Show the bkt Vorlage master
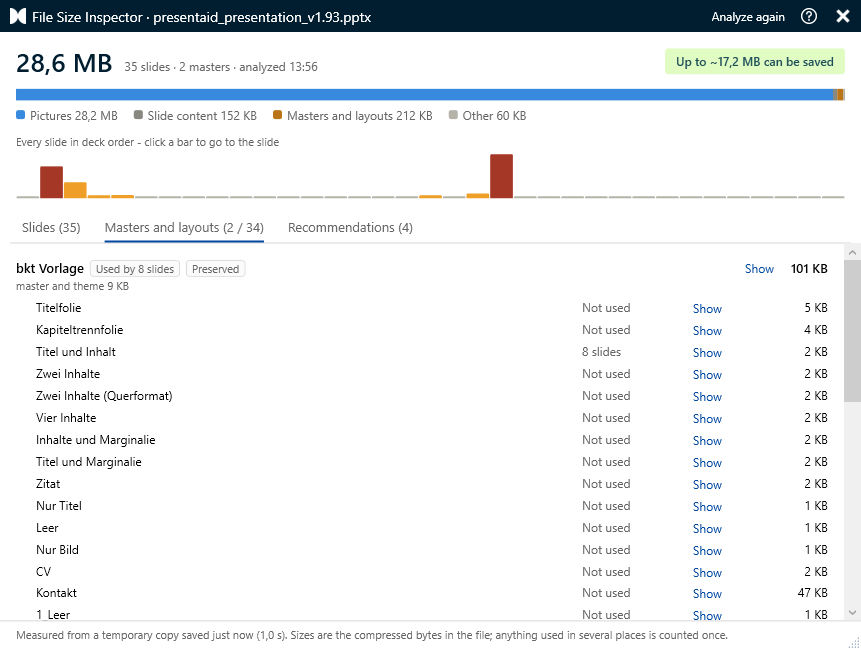This screenshot has width=861, height=650. [x=759, y=268]
